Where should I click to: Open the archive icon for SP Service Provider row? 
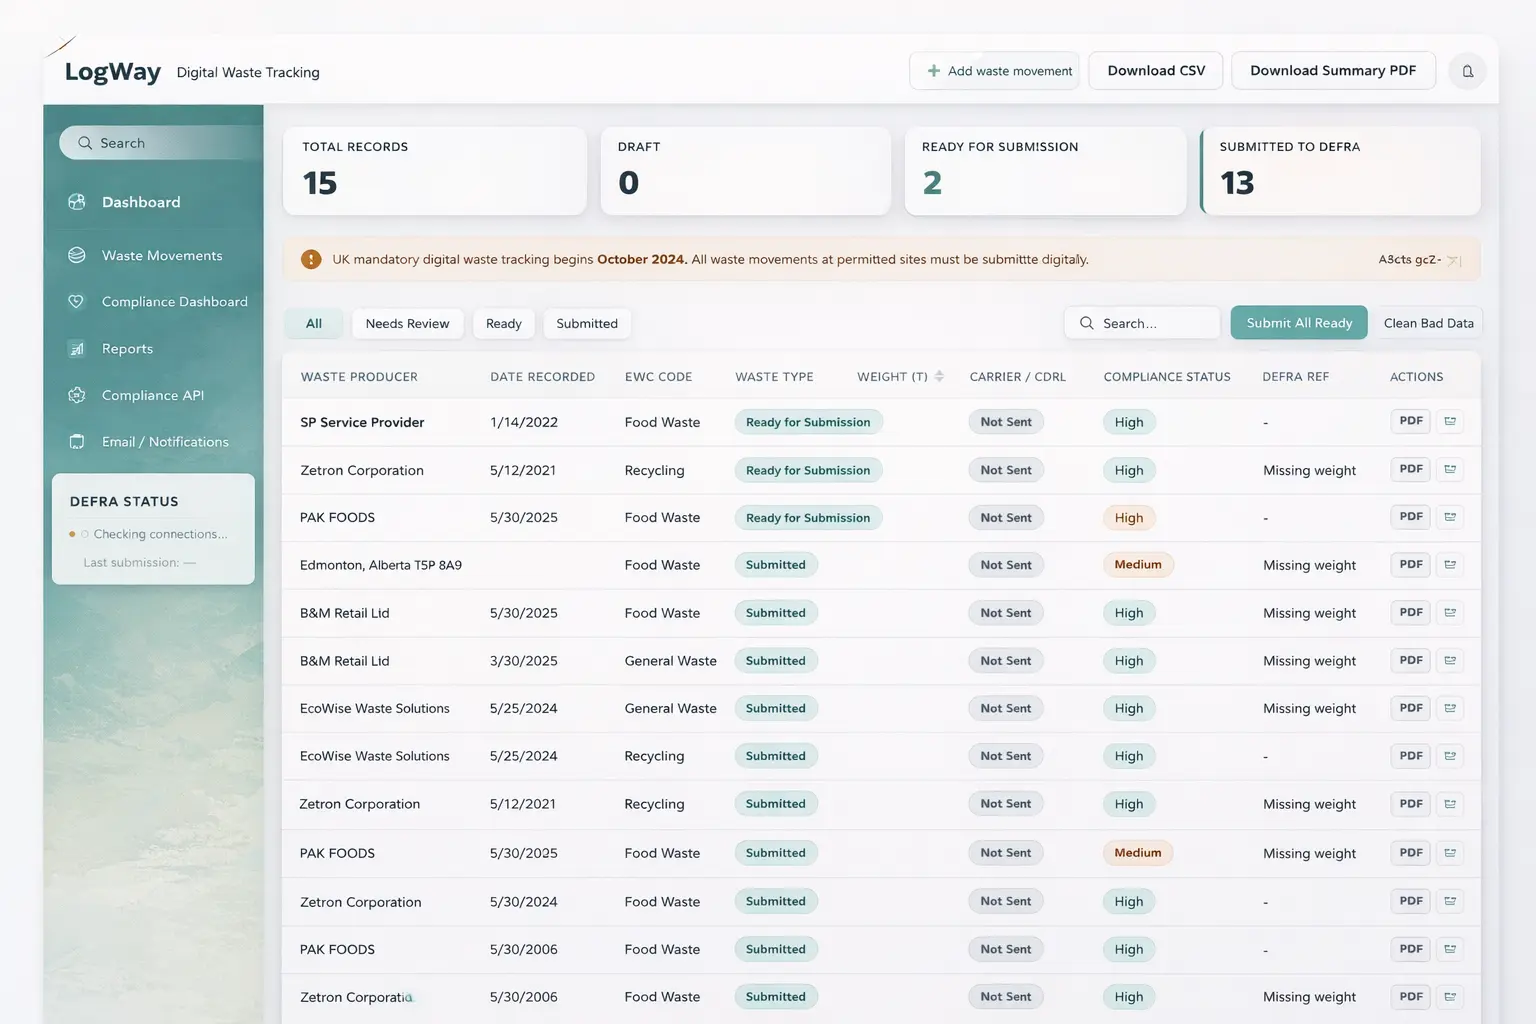click(x=1450, y=421)
